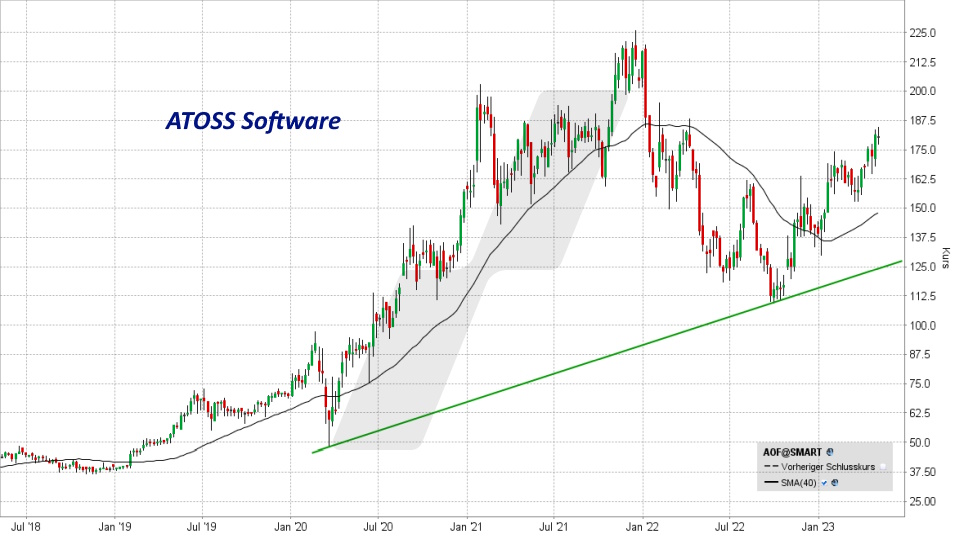Click the SMA(40) legend label
Viewport: 960px width, 540px height.
799,483
